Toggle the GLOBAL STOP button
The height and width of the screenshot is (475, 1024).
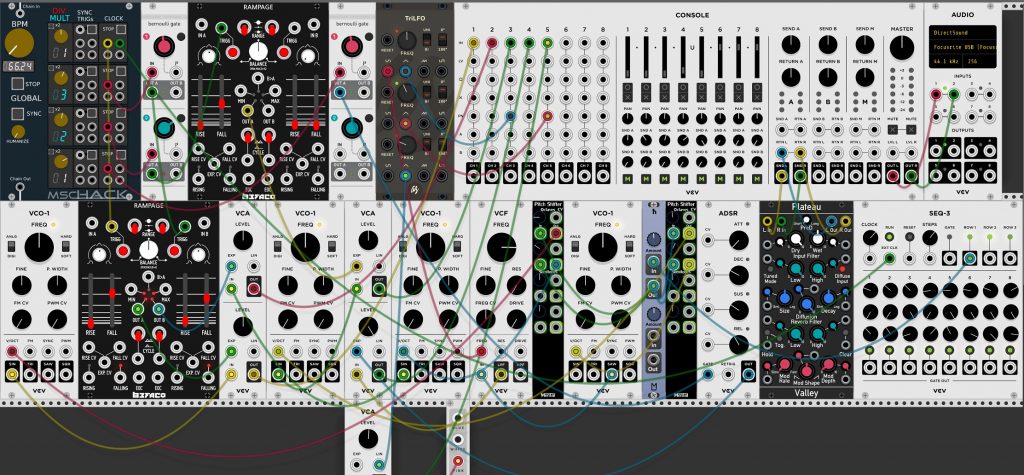pos(18,84)
